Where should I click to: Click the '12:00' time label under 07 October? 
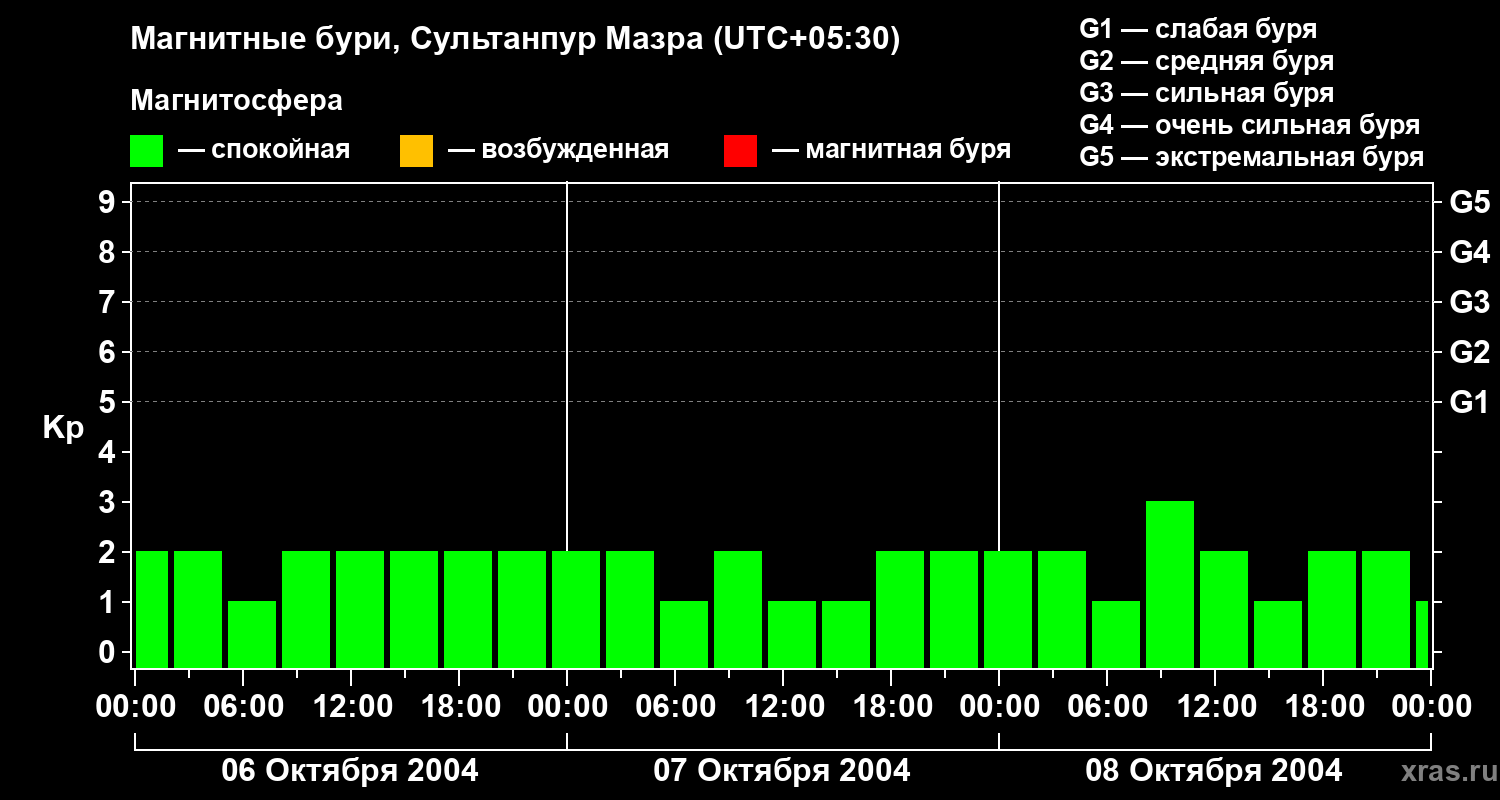tap(784, 707)
